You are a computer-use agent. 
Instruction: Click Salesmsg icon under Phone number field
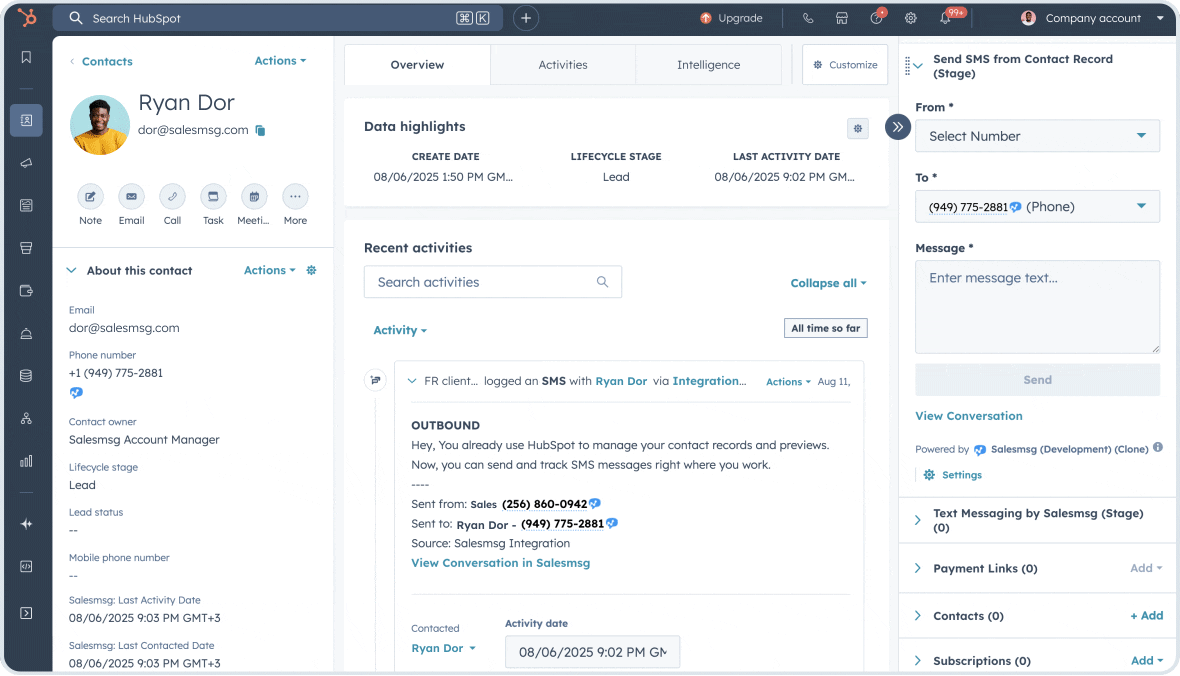[x=76, y=392]
